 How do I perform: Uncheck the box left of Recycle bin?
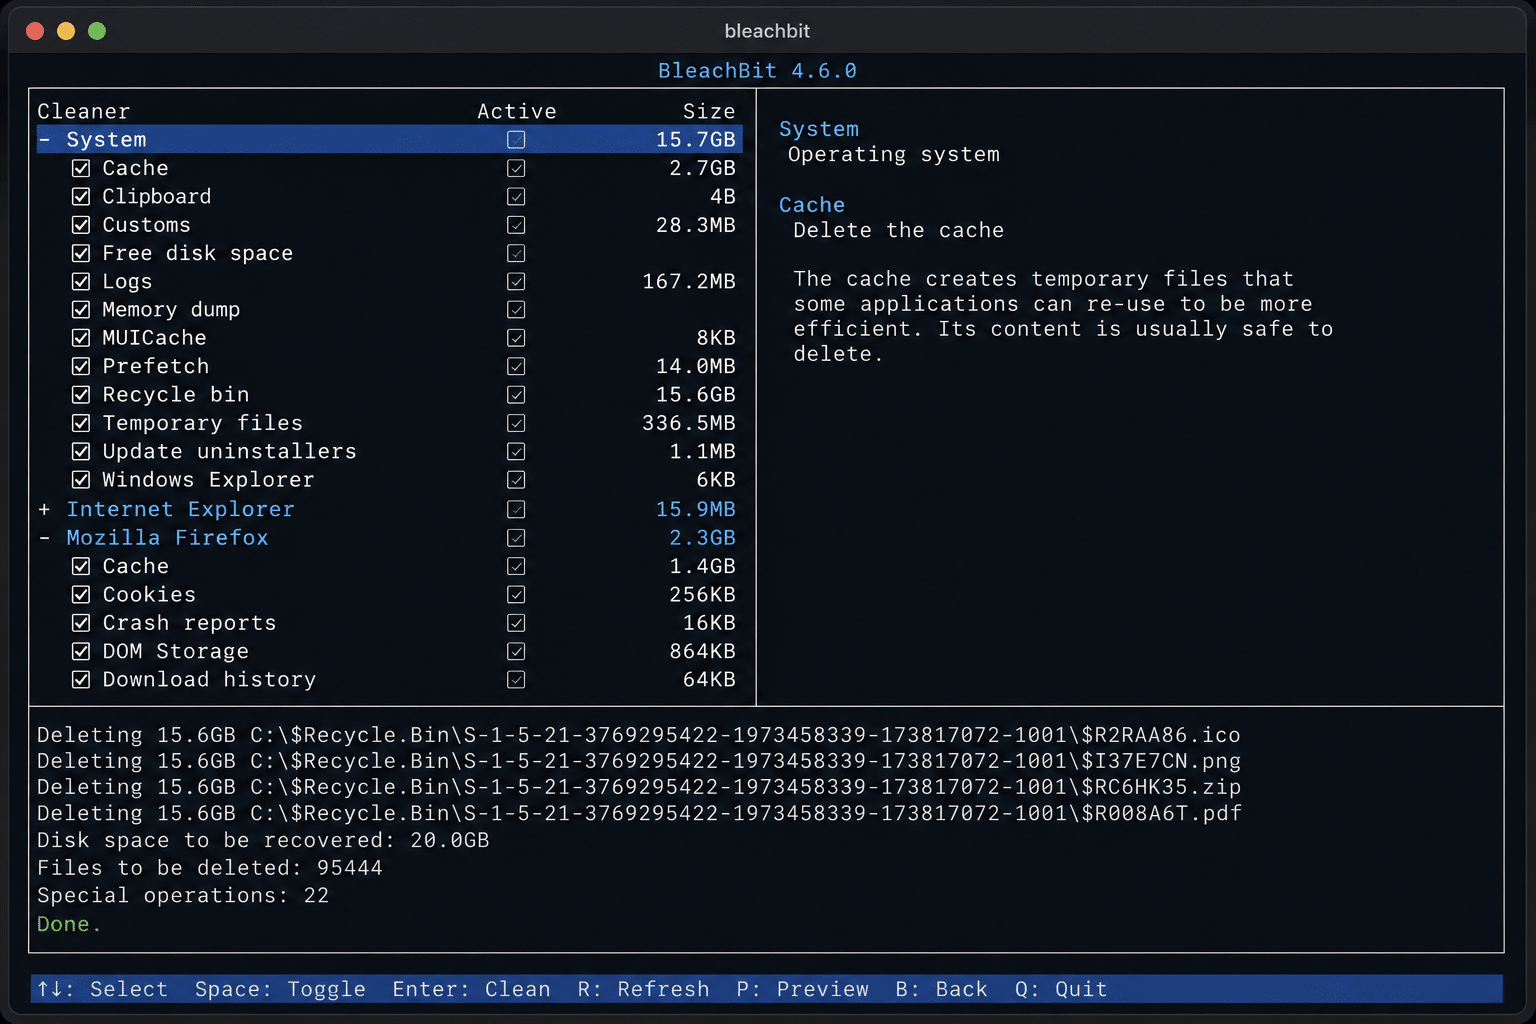pos(81,395)
